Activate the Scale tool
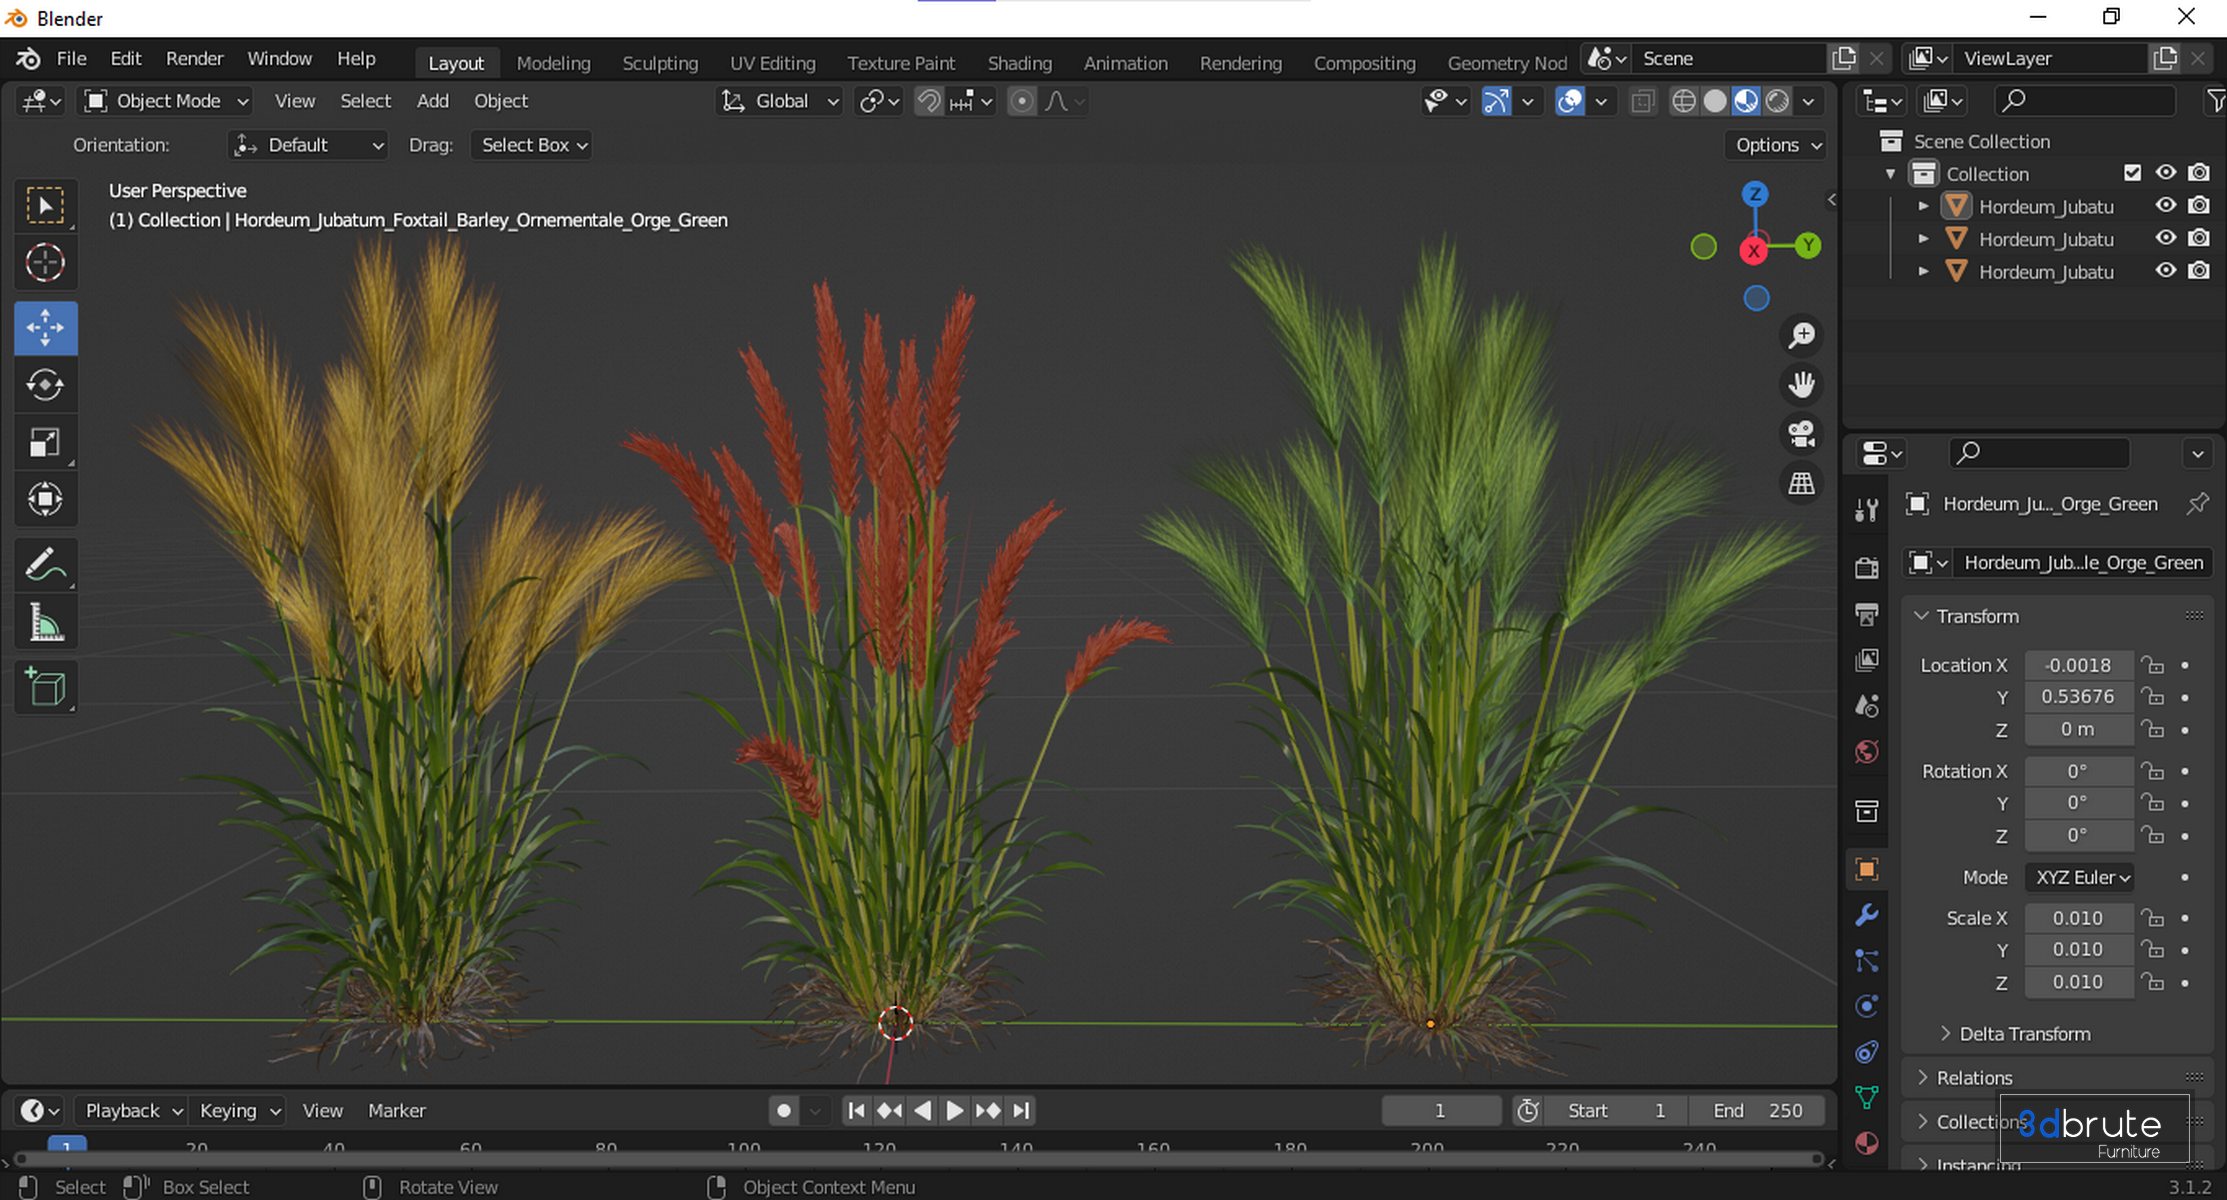 (x=45, y=442)
